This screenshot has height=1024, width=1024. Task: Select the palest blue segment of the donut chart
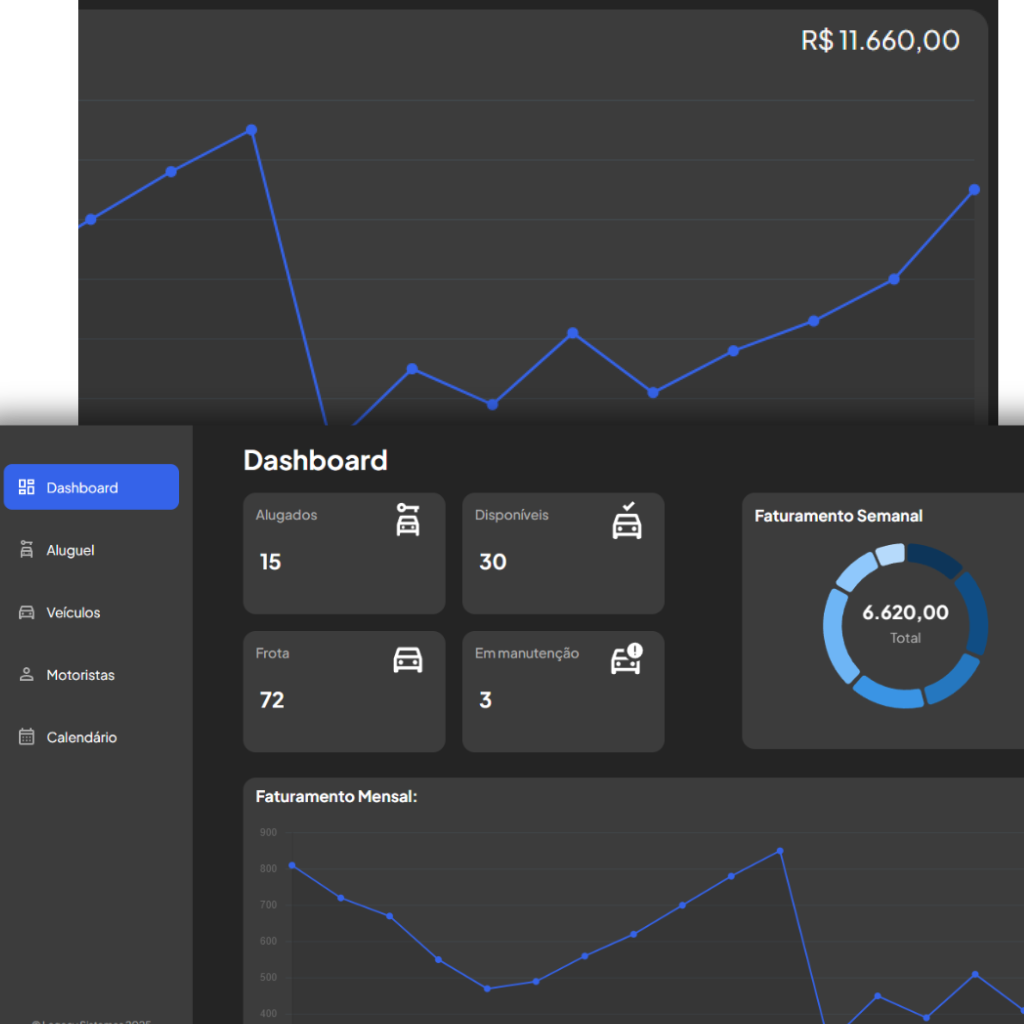click(890, 554)
